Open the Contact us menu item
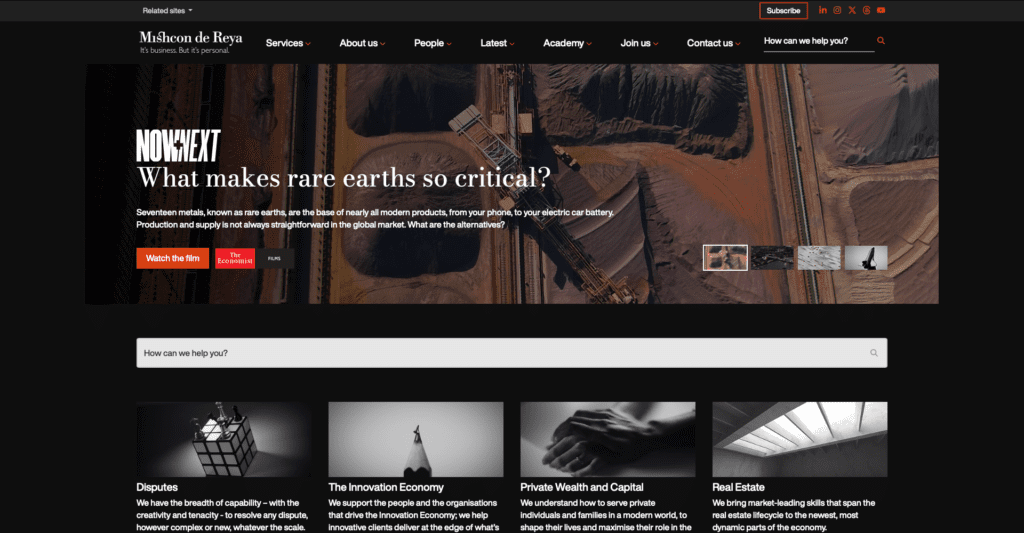Viewport: 1024px width, 533px height. [x=714, y=43]
